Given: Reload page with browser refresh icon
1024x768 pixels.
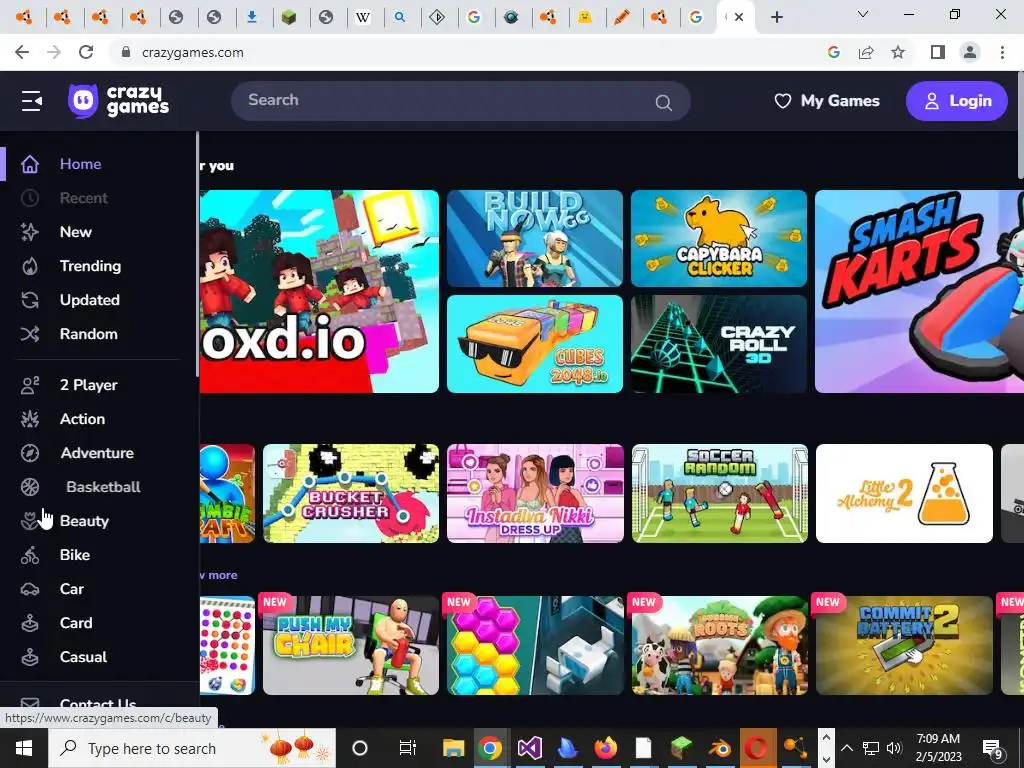Looking at the screenshot, I should [86, 52].
